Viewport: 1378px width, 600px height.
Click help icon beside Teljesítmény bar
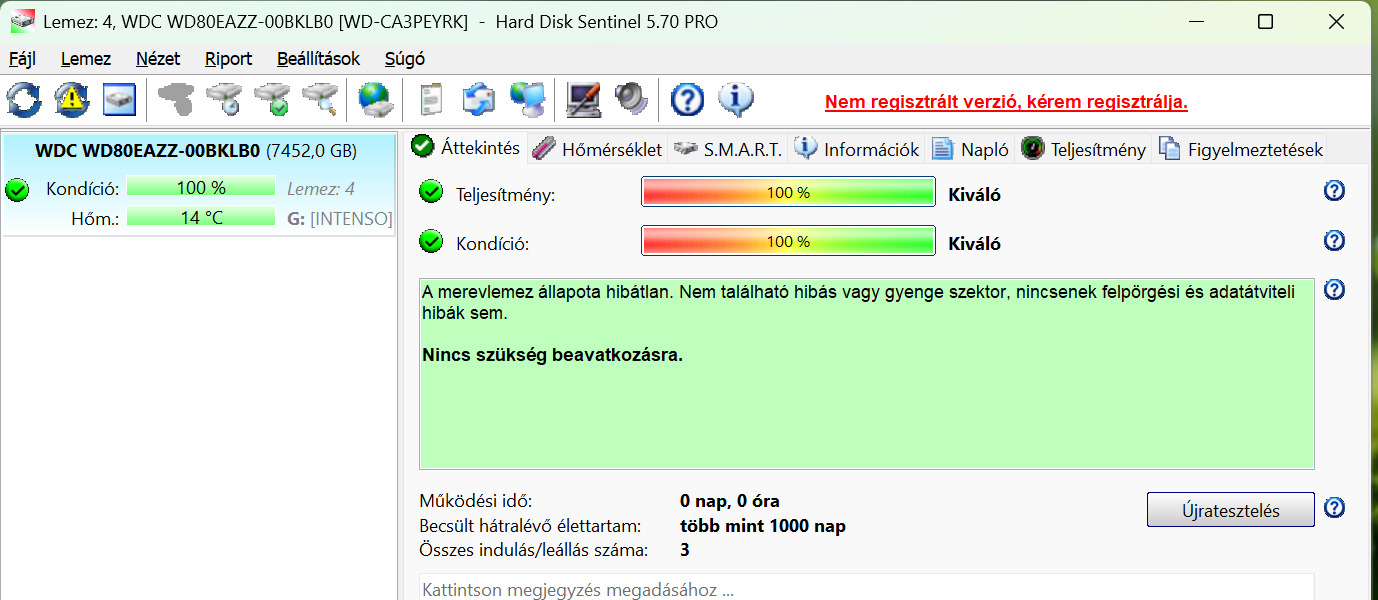(1334, 191)
